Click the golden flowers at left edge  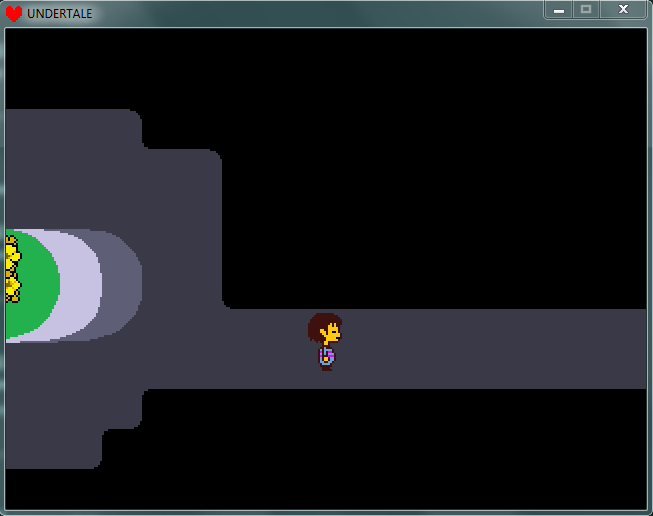[x=13, y=269]
